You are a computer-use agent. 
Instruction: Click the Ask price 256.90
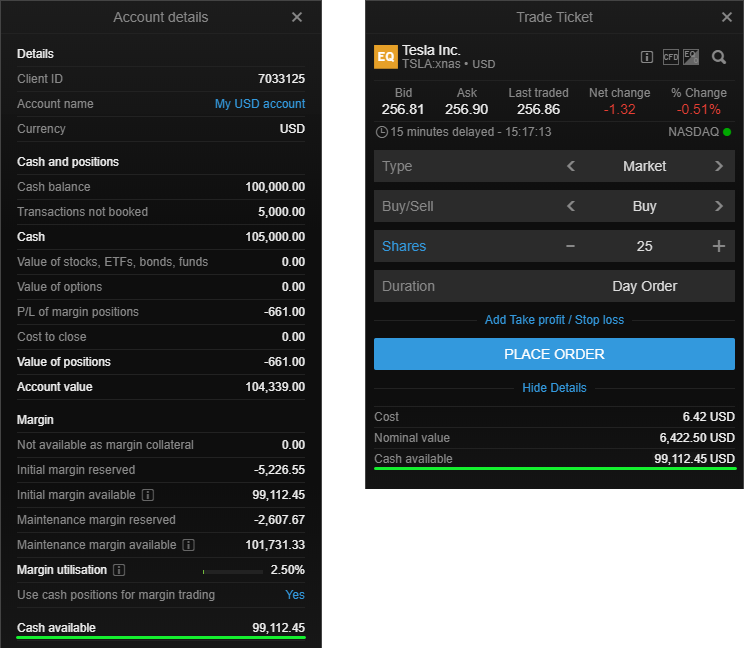coord(466,109)
